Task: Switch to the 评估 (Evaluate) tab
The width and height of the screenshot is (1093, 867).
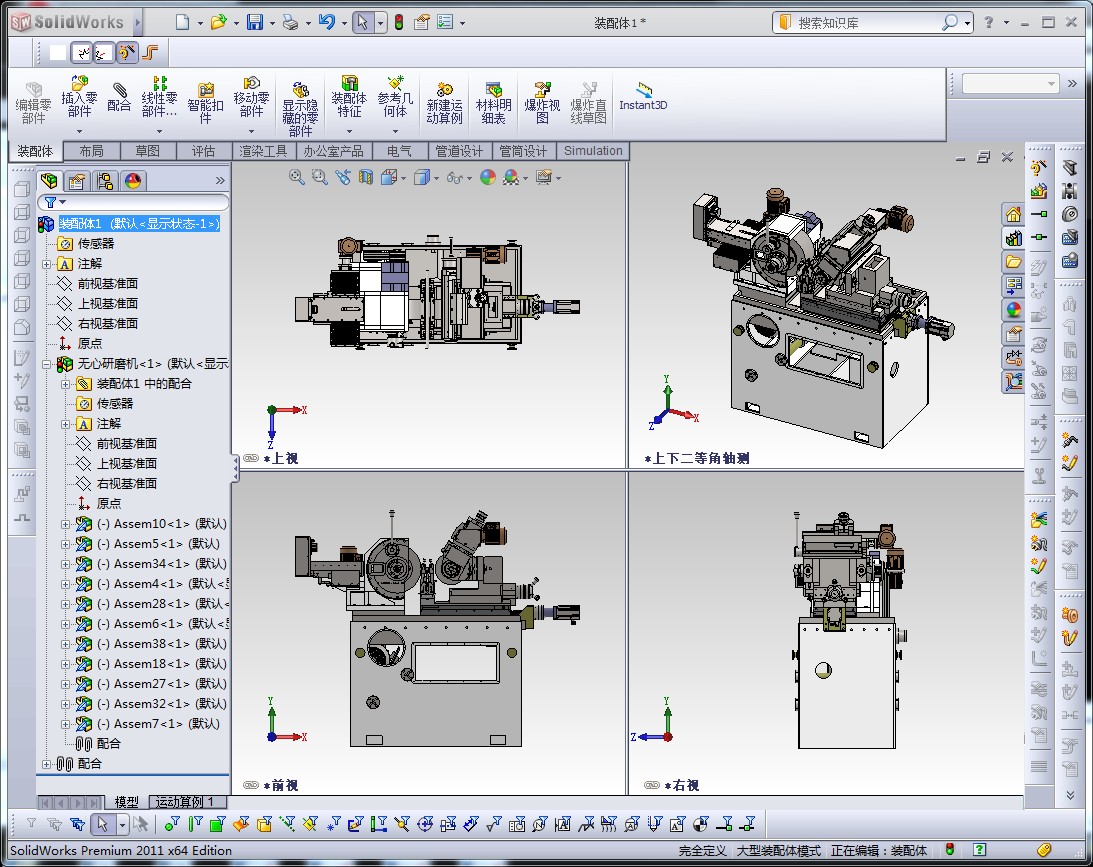Action: pyautogui.click(x=203, y=151)
